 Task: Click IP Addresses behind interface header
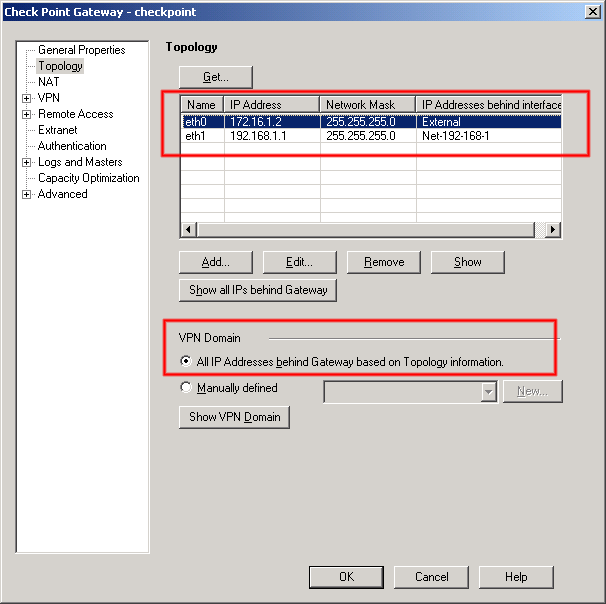489,105
